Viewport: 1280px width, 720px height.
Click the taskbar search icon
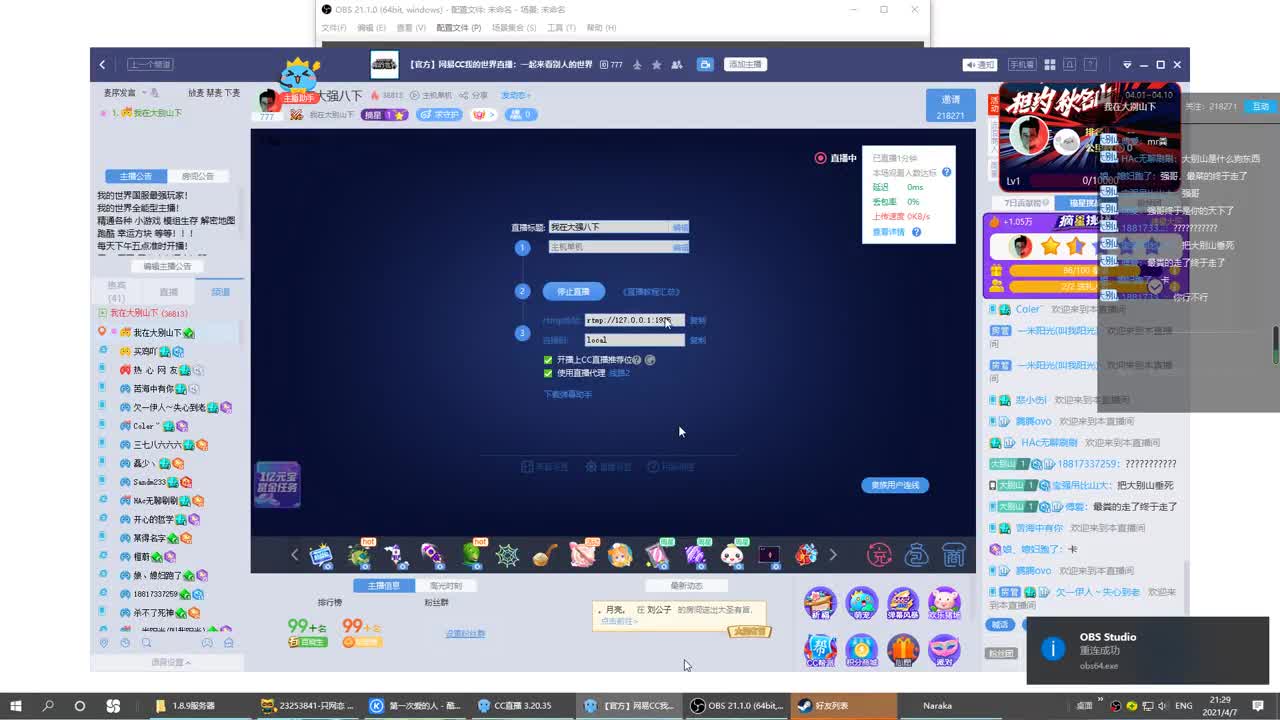[48, 706]
